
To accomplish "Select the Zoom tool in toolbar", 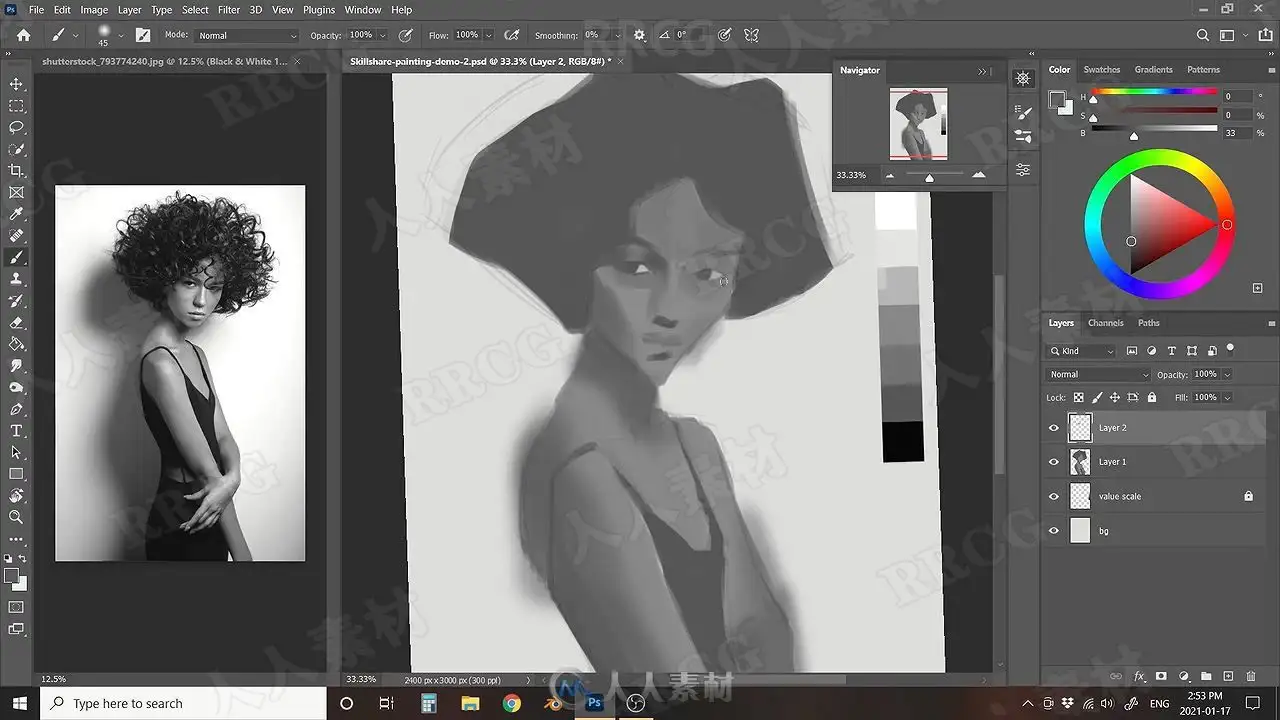I will coord(16,517).
